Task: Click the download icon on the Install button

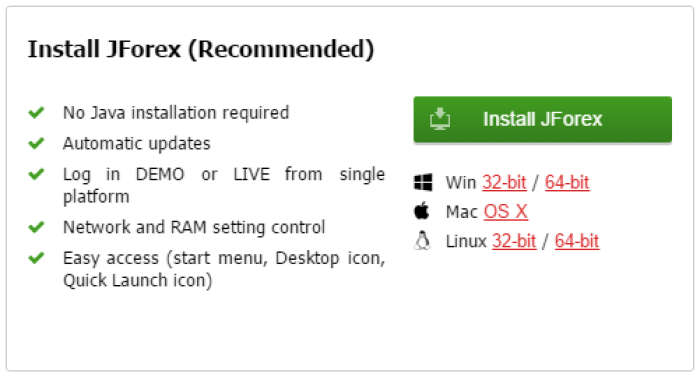Action: 440,119
